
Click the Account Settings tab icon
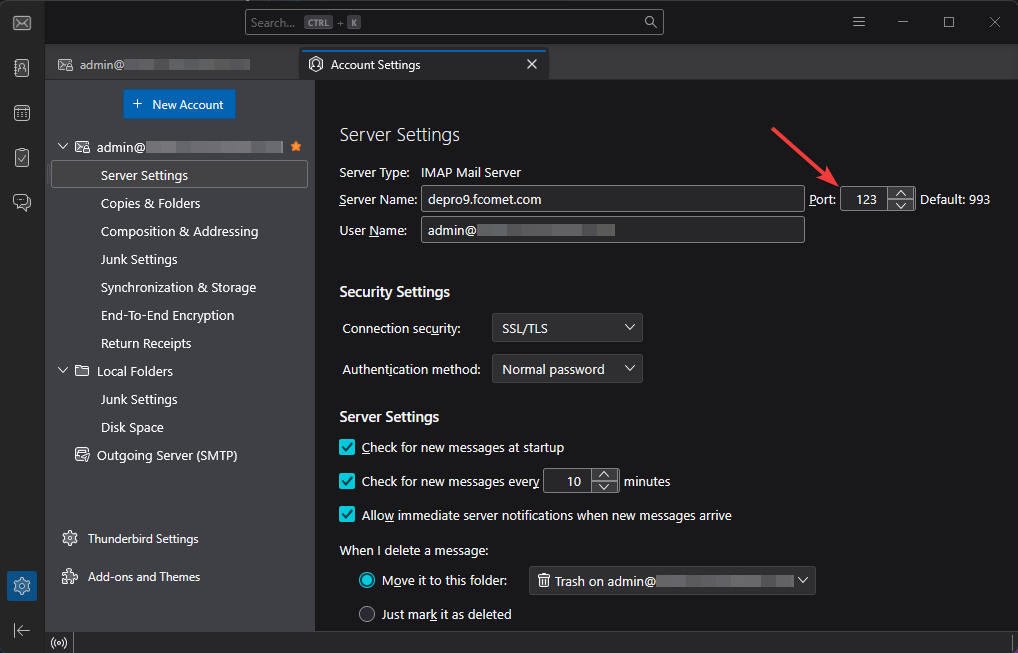pos(316,64)
